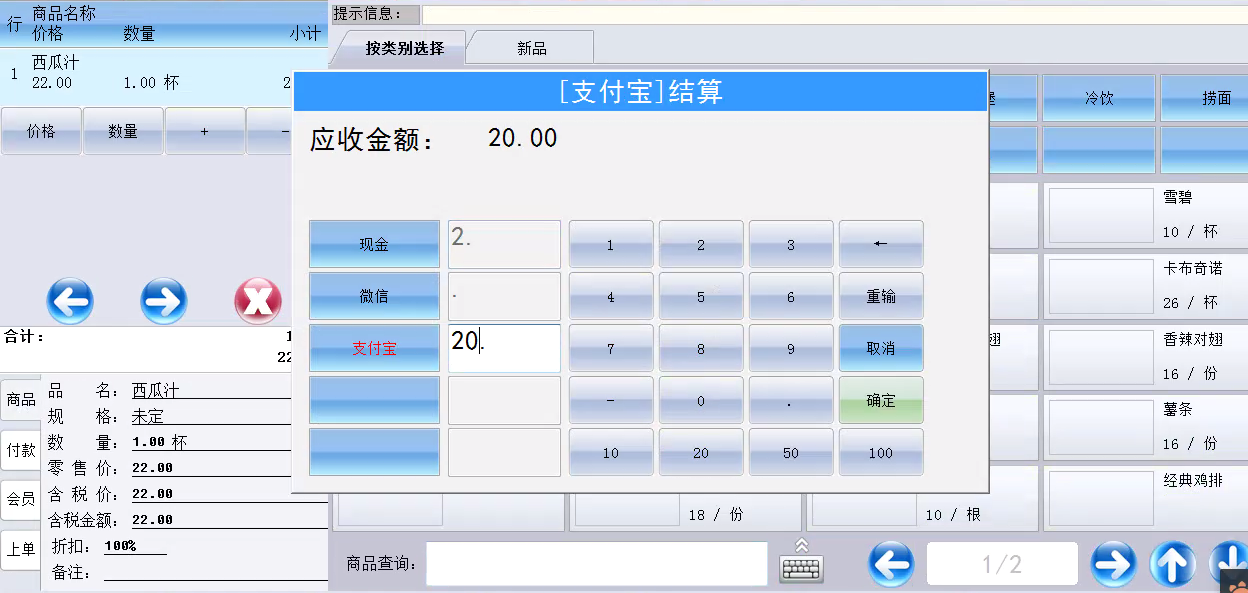
Task: Open the 会员 side tab
Action: click(21, 499)
